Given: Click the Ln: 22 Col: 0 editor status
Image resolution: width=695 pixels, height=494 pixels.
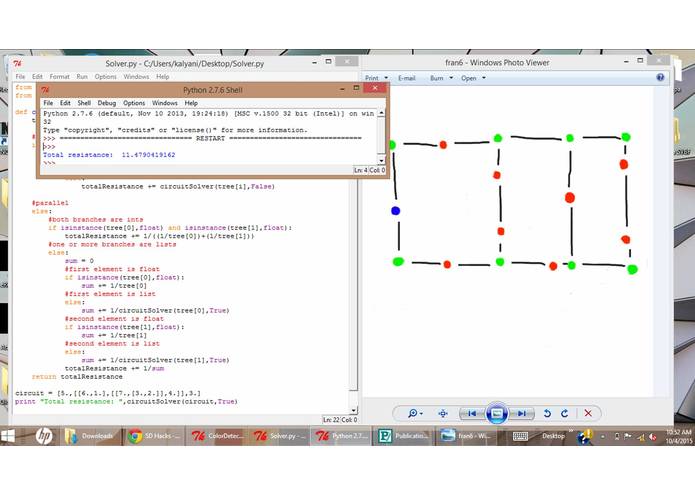Looking at the screenshot, I should point(340,420).
